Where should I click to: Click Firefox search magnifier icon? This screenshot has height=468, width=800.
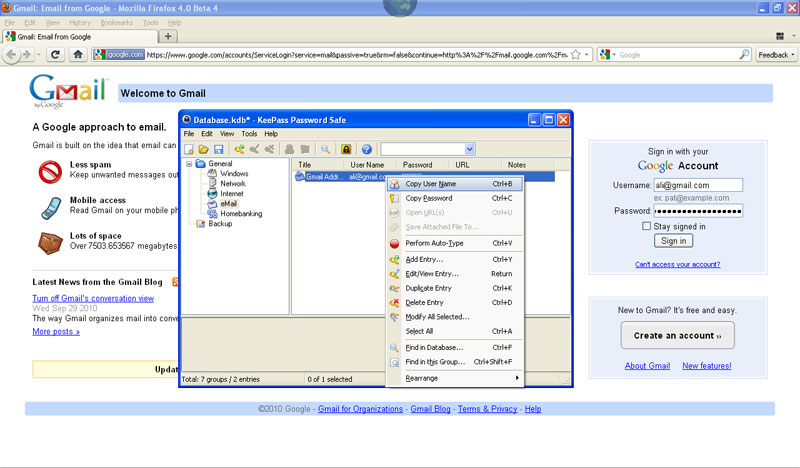coord(744,55)
